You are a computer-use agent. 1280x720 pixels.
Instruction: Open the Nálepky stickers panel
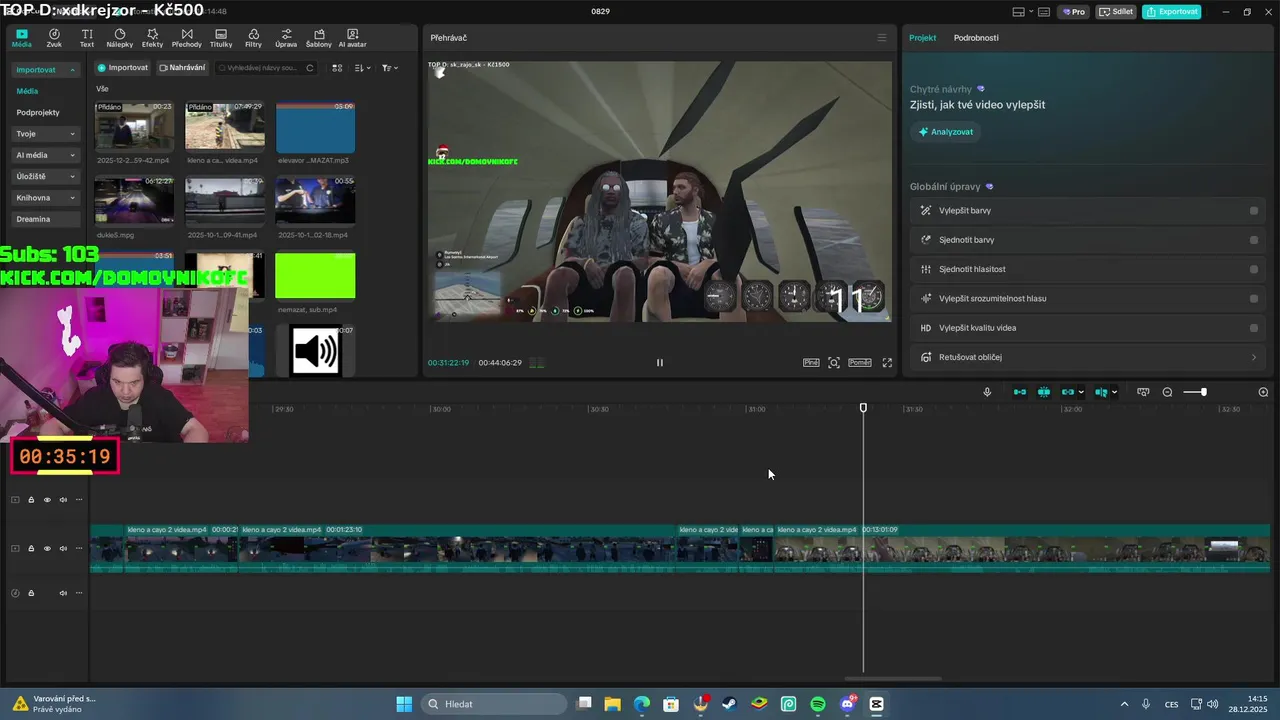coord(120,38)
